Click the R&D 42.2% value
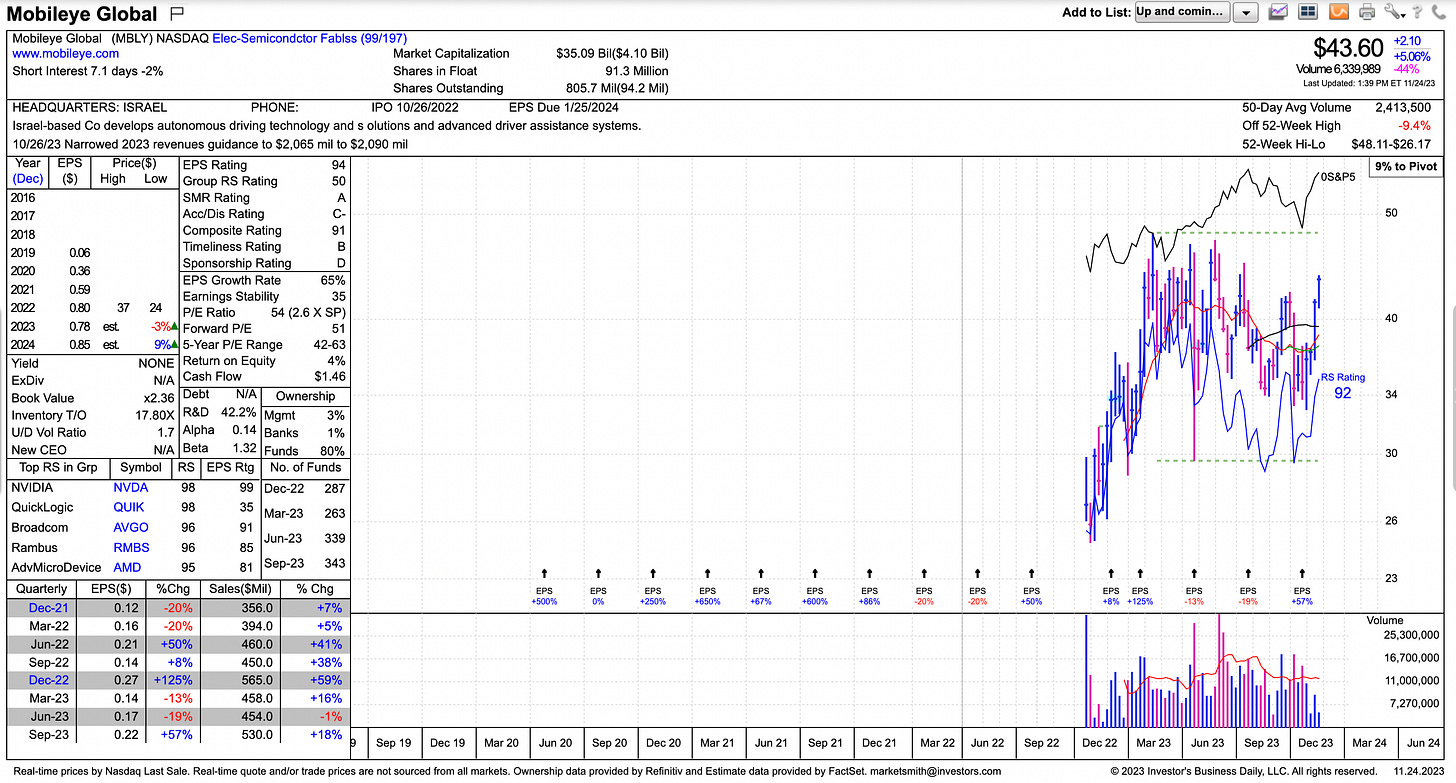This screenshot has width=1456, height=783. coord(241,411)
